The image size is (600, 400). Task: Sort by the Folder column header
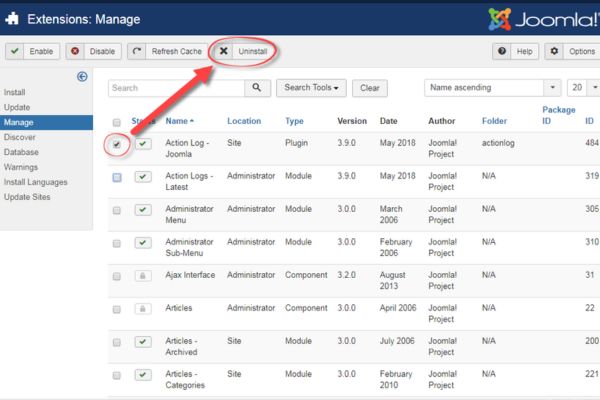[494, 121]
